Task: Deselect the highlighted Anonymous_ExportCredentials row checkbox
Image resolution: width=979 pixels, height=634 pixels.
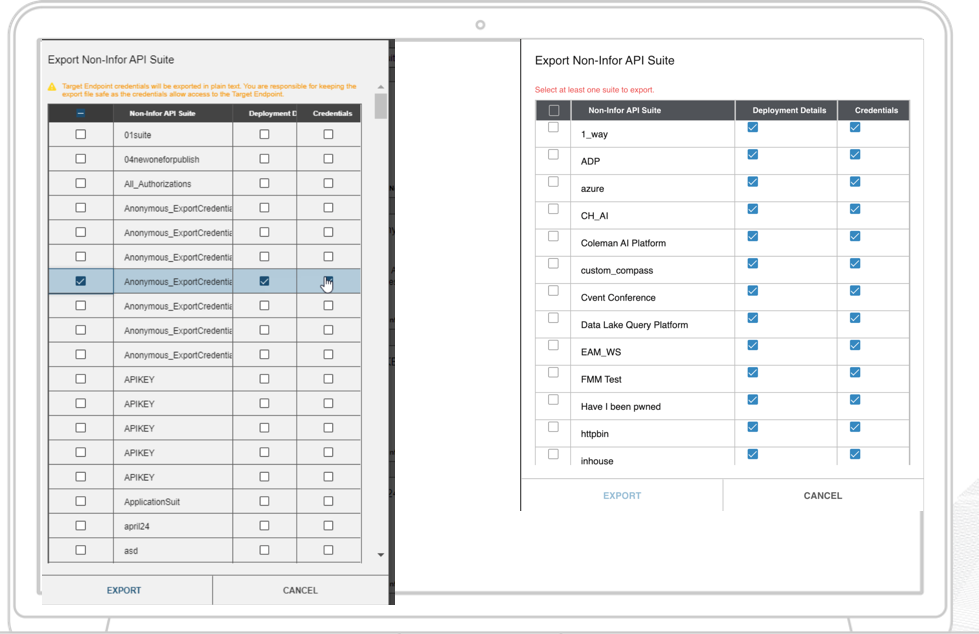Action: [x=81, y=281]
